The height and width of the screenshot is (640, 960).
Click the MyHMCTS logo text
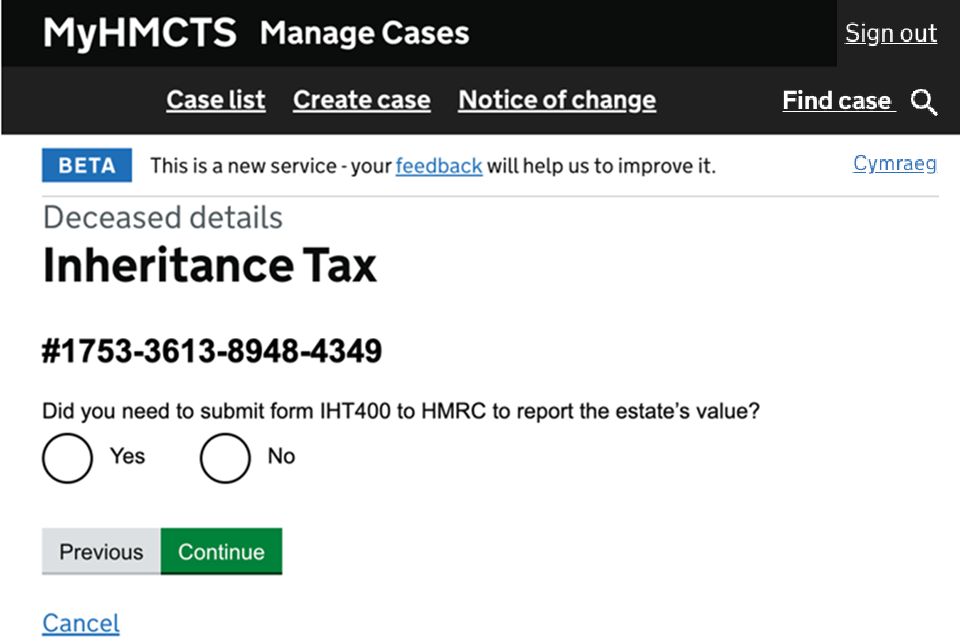click(139, 33)
